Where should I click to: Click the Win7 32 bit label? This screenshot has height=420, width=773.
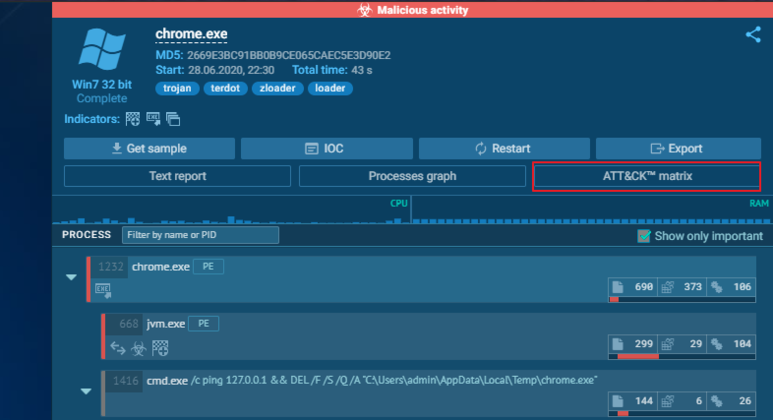click(x=102, y=84)
